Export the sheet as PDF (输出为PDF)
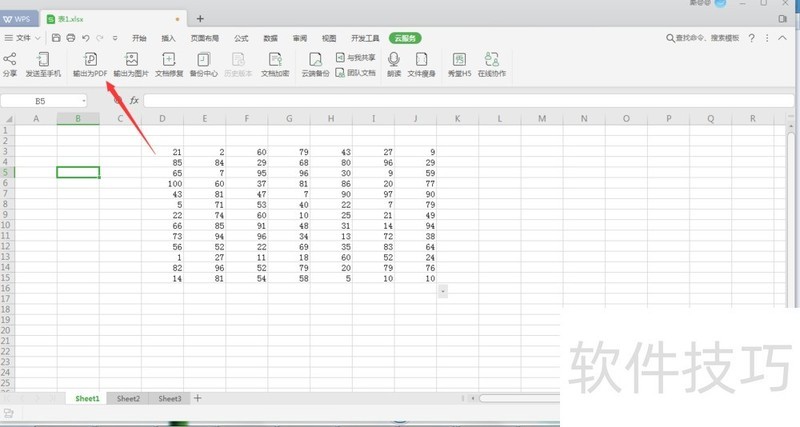 90,64
